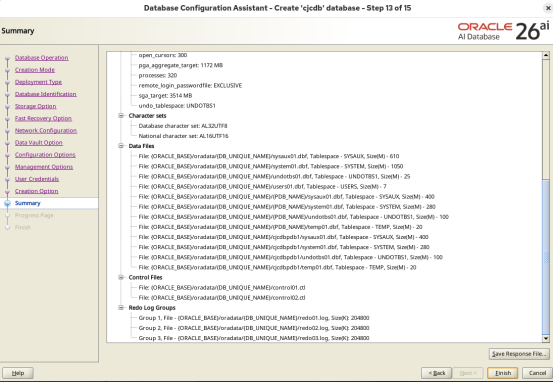Select 'National character set: AL16UTF16' row
The height and width of the screenshot is (382, 554).
coord(183,136)
